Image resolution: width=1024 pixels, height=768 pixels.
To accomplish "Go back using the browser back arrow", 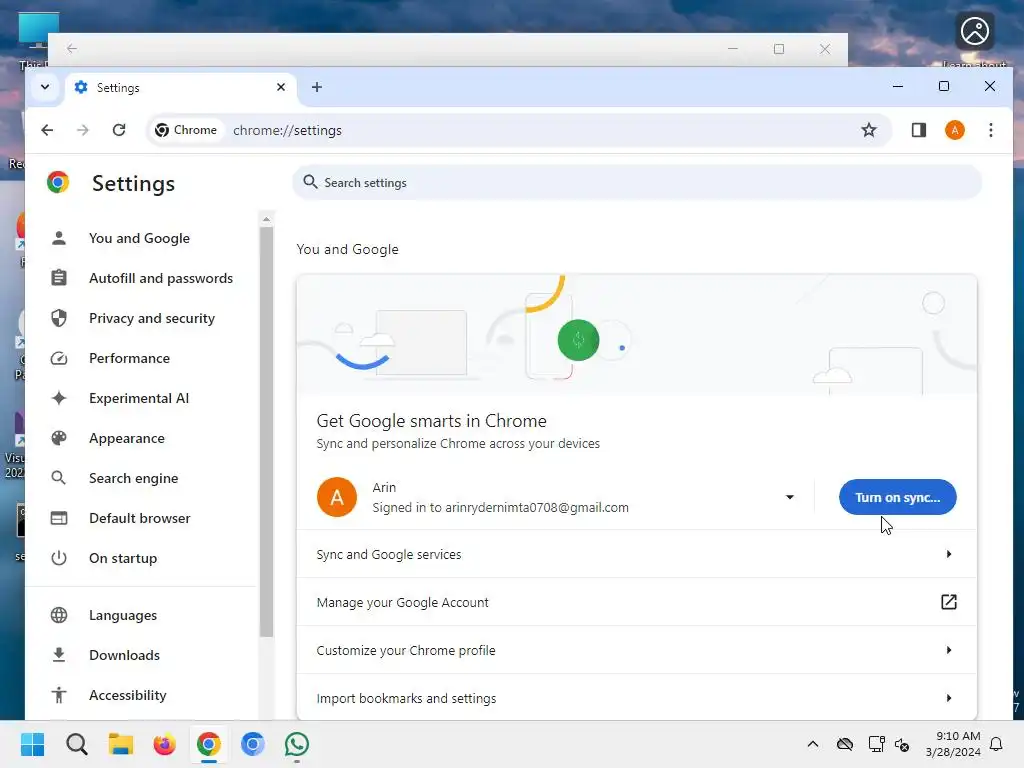I will click(x=47, y=130).
